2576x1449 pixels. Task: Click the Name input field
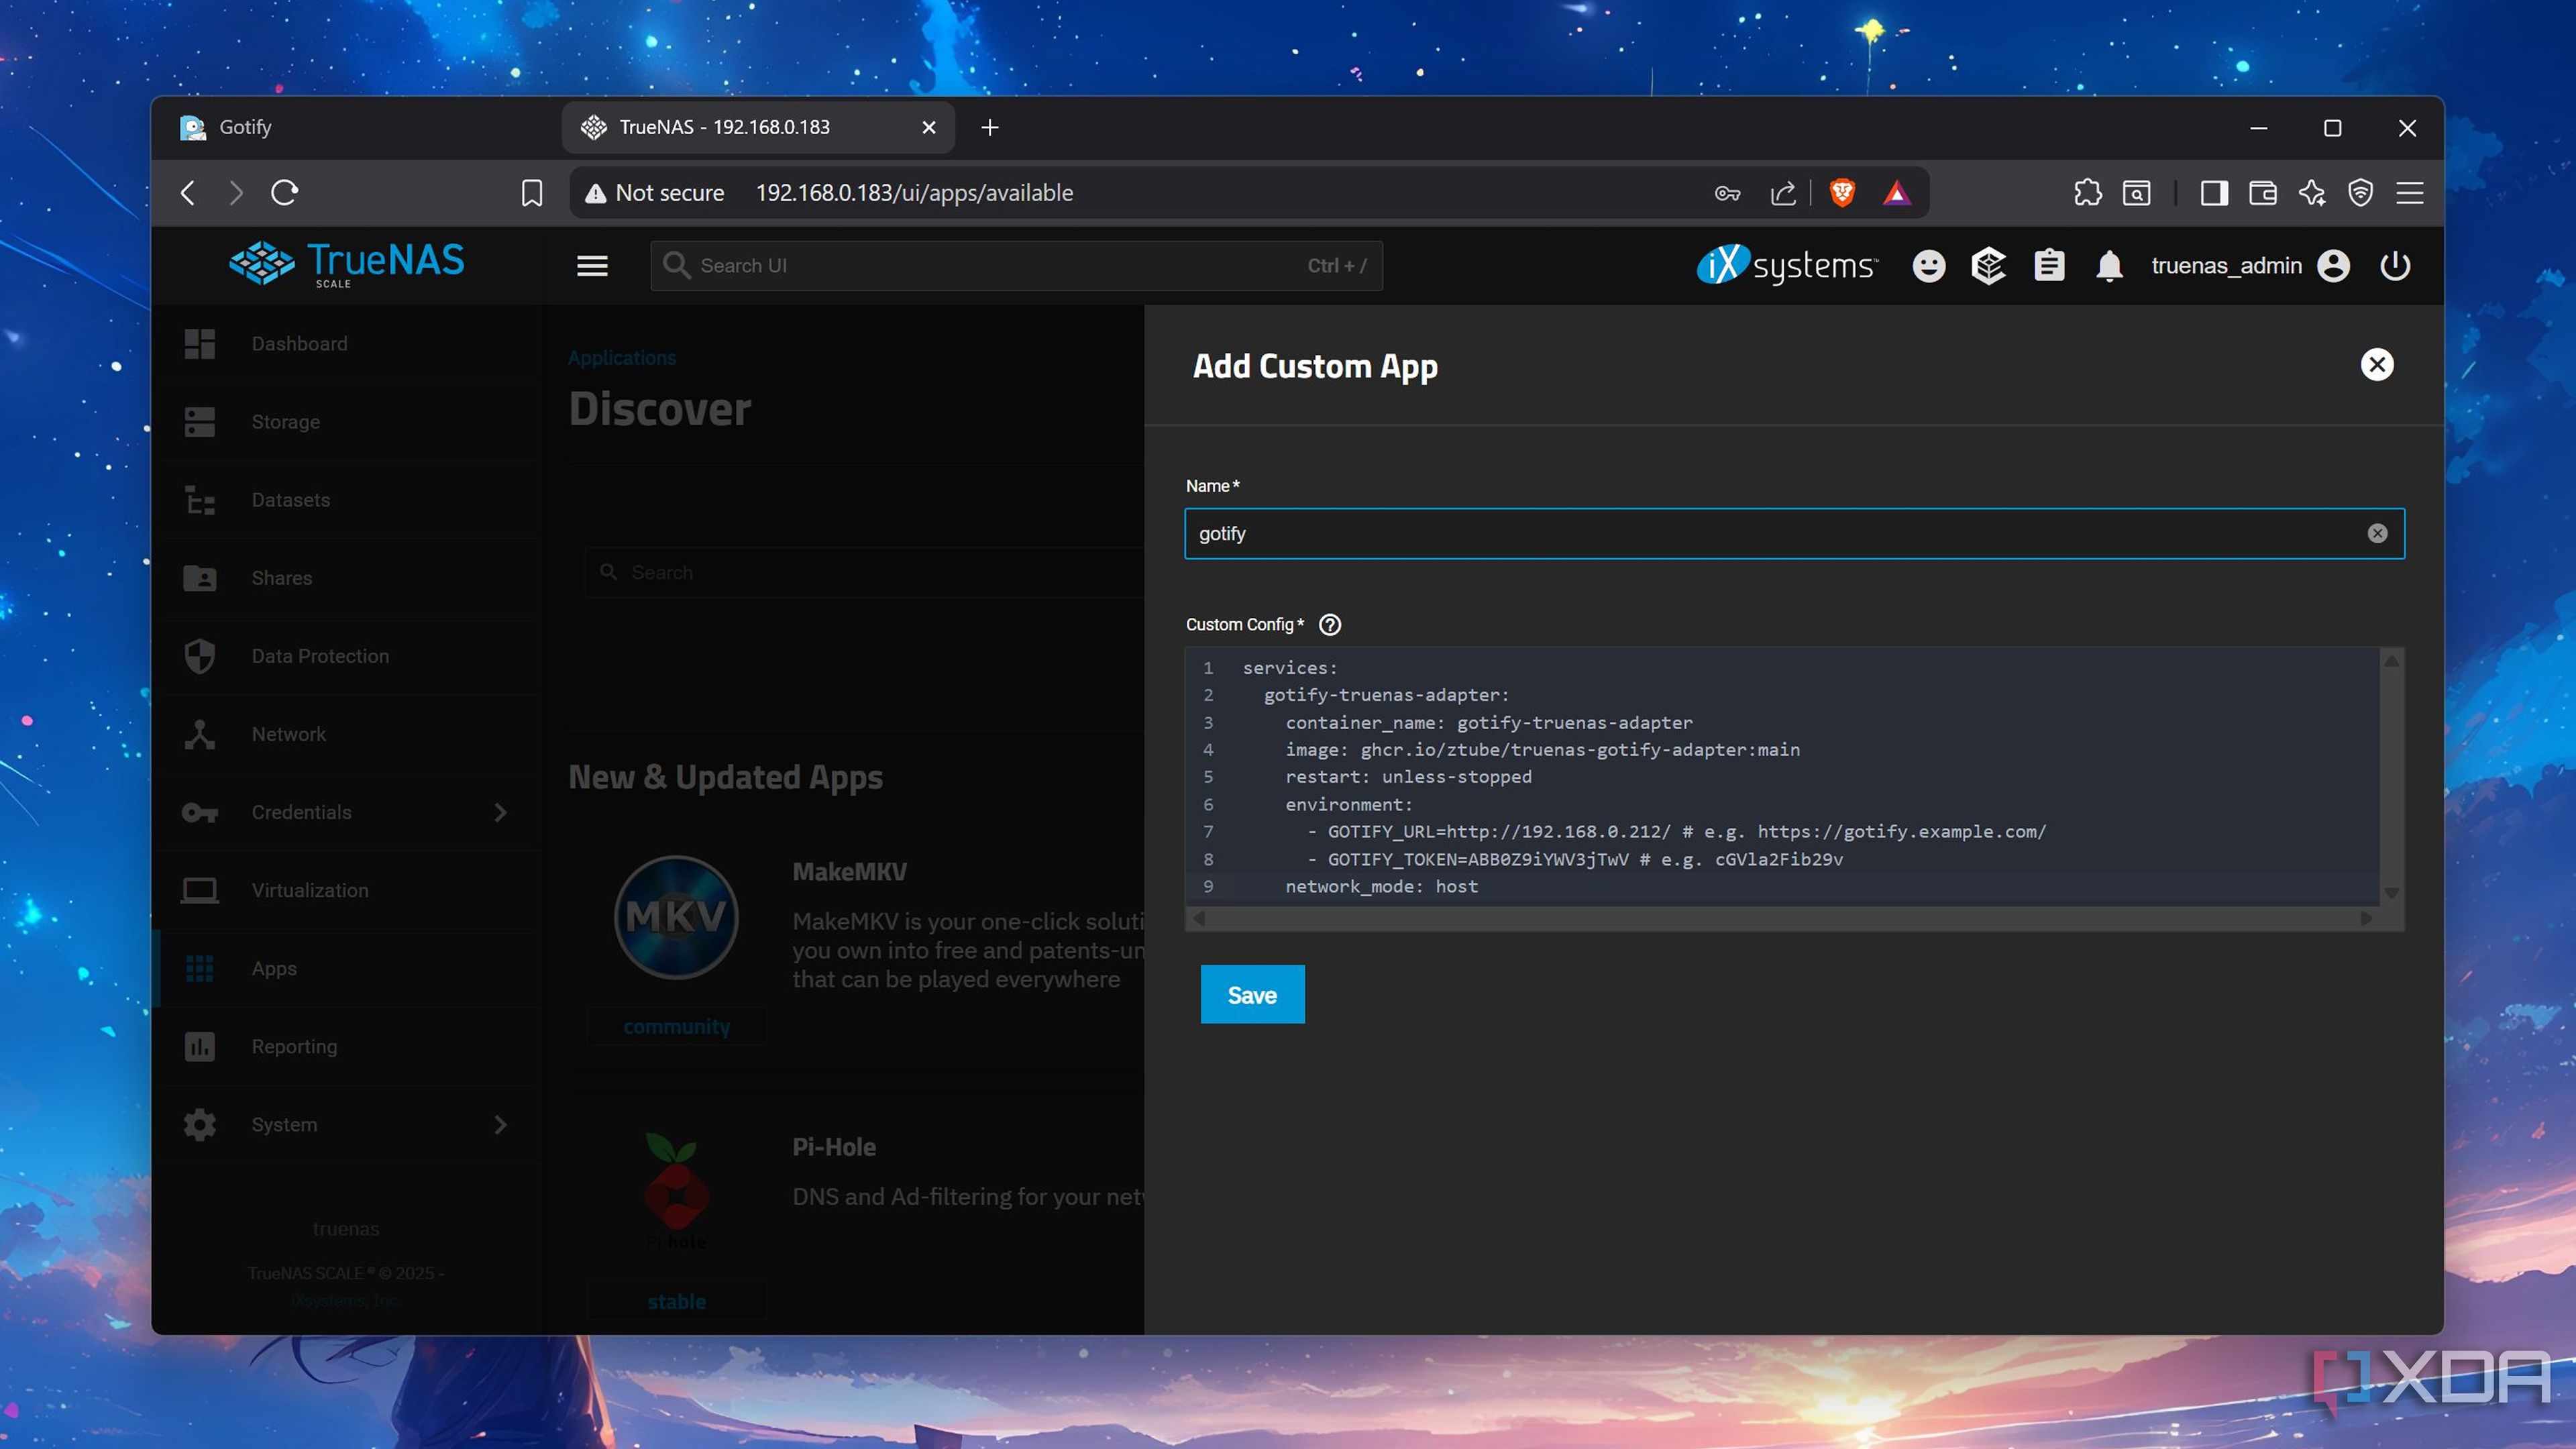(x=1794, y=533)
